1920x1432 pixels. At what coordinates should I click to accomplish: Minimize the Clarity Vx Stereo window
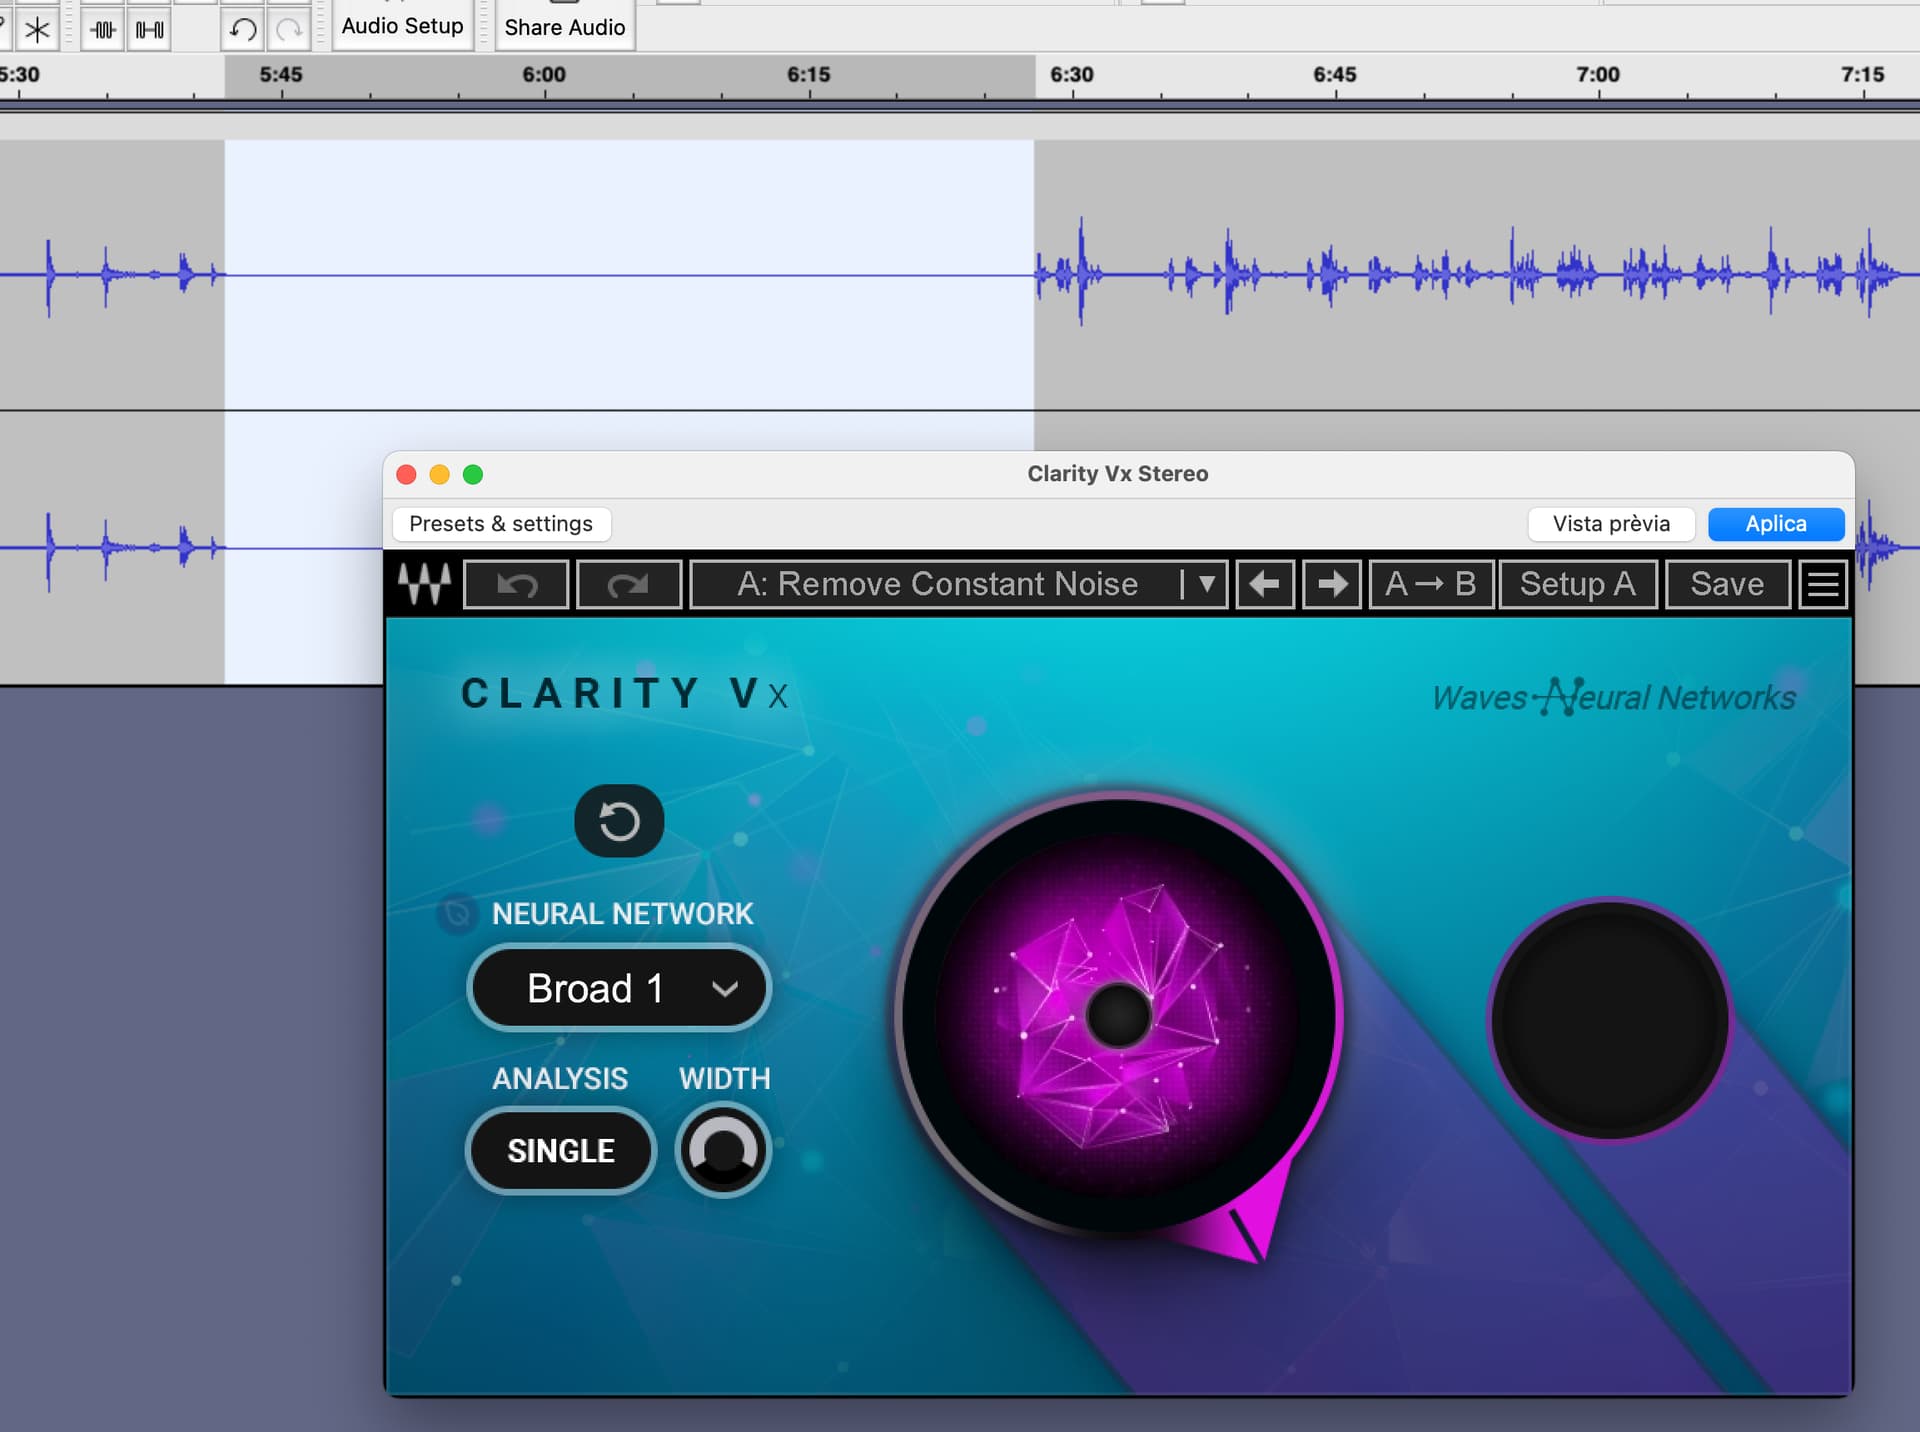tap(439, 474)
